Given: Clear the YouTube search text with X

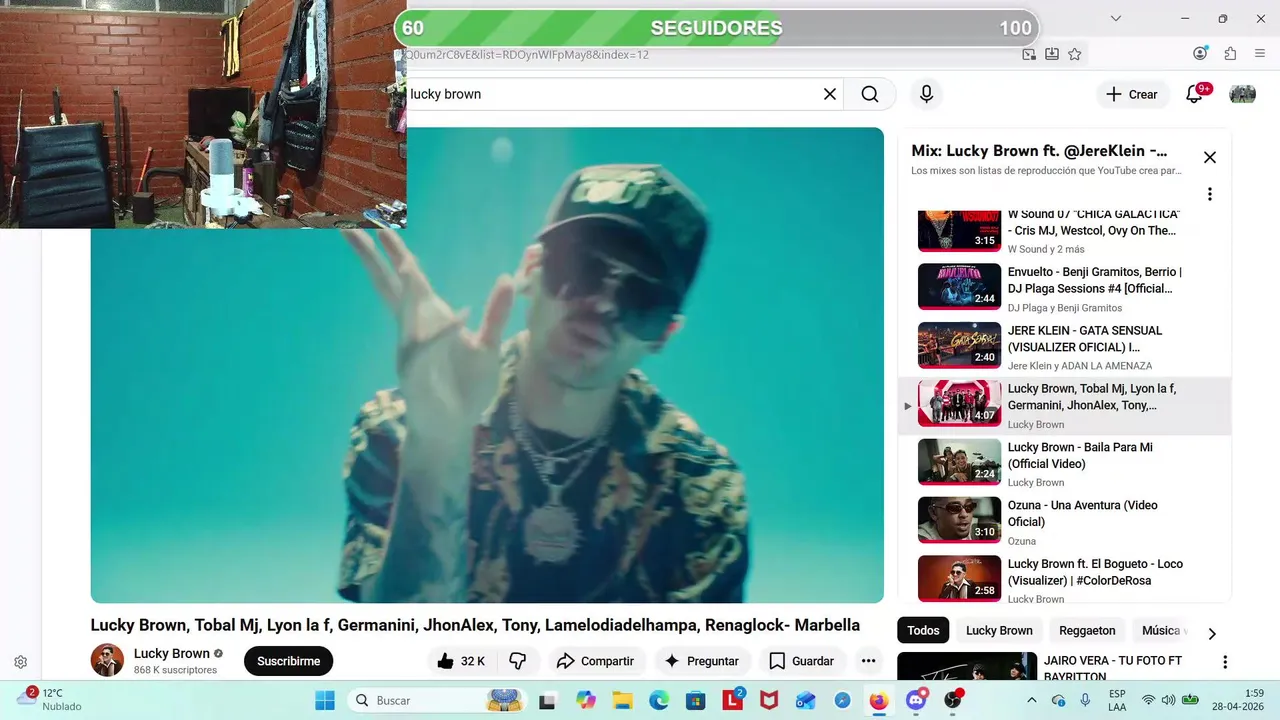Looking at the screenshot, I should 829,94.
